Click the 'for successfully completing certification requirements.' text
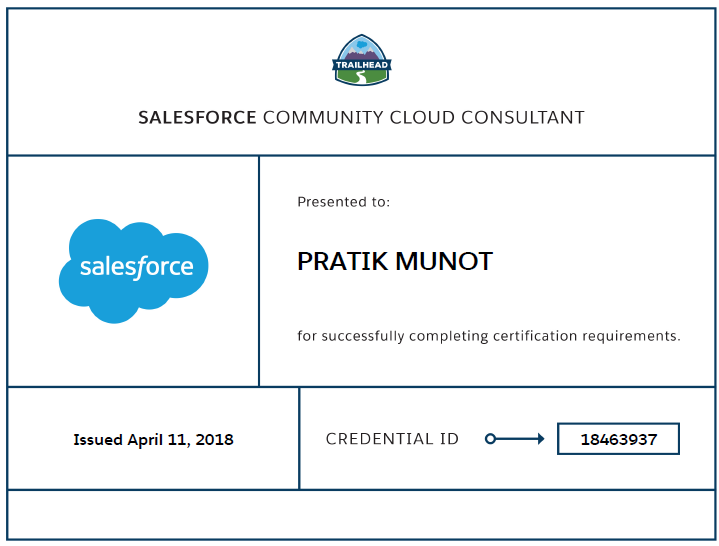 (489, 336)
